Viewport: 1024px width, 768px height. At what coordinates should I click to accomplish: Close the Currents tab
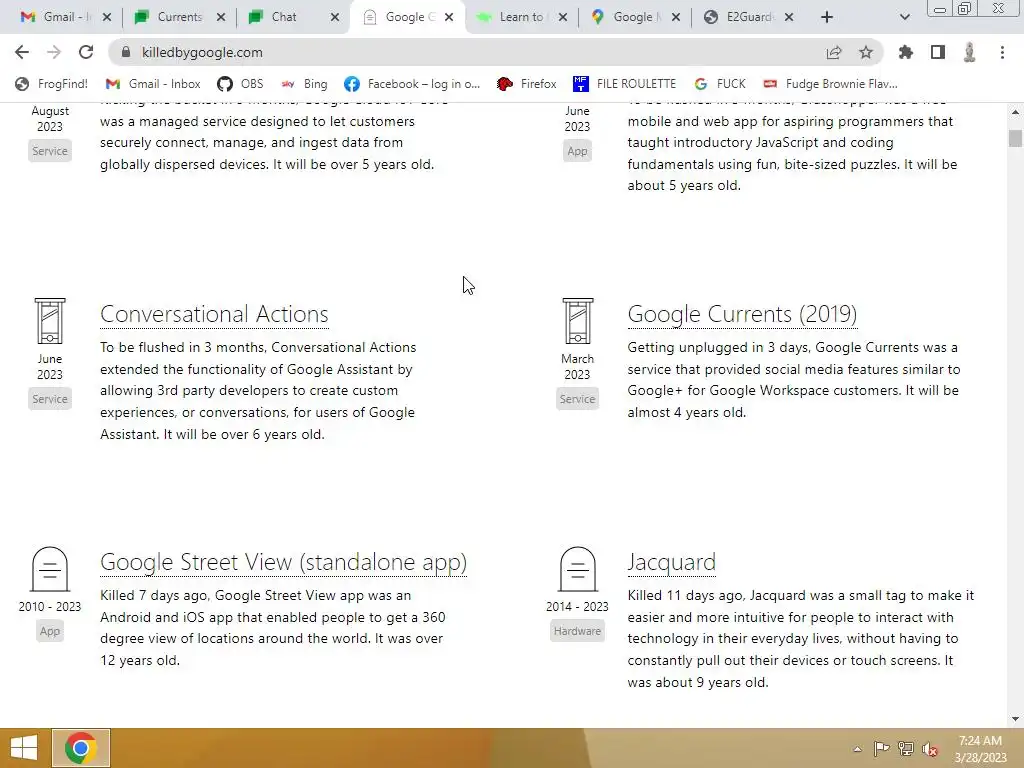pyautogui.click(x=221, y=17)
